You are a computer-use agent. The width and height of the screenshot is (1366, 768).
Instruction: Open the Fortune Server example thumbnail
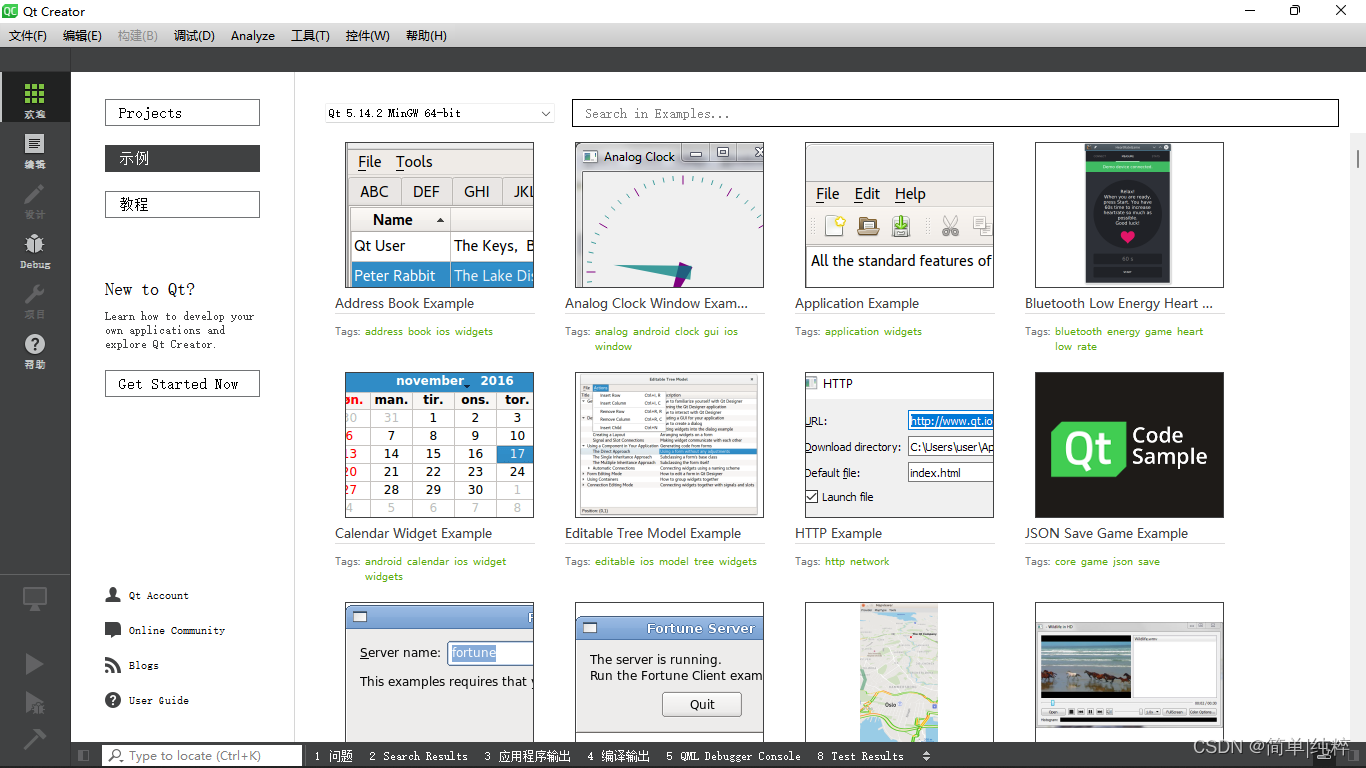(x=670, y=672)
